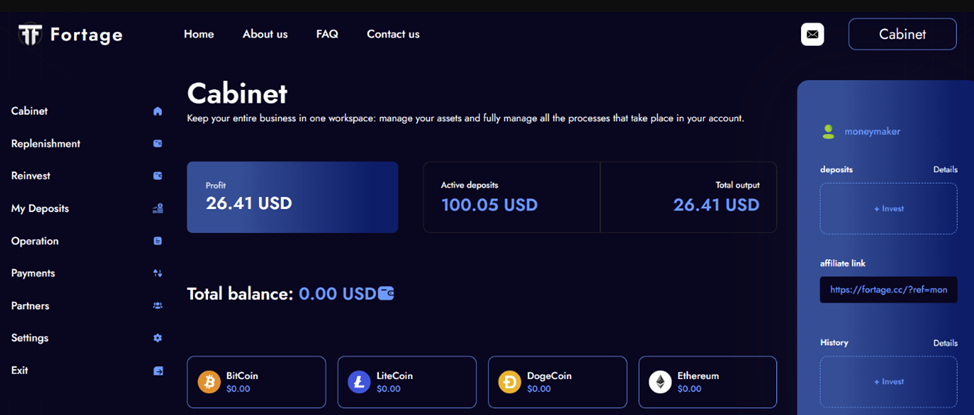Click Invest under deposits panel
Viewport: 974px width, 415px height.
point(888,209)
